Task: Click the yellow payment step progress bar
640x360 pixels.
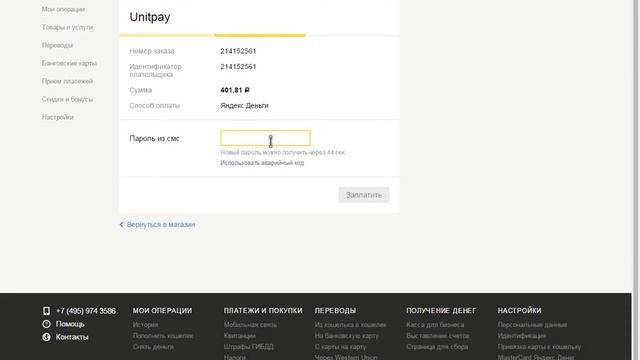Action: click(x=260, y=36)
